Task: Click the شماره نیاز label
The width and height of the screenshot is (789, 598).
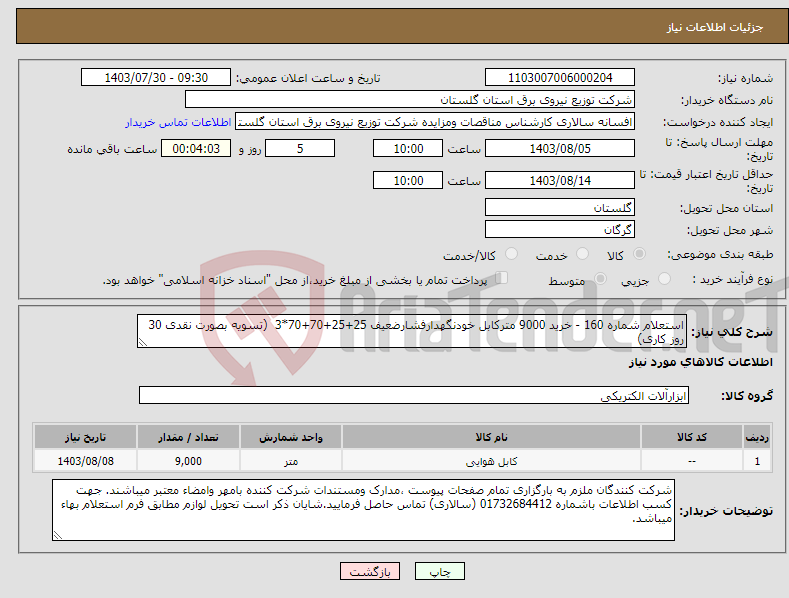Action: click(x=745, y=79)
